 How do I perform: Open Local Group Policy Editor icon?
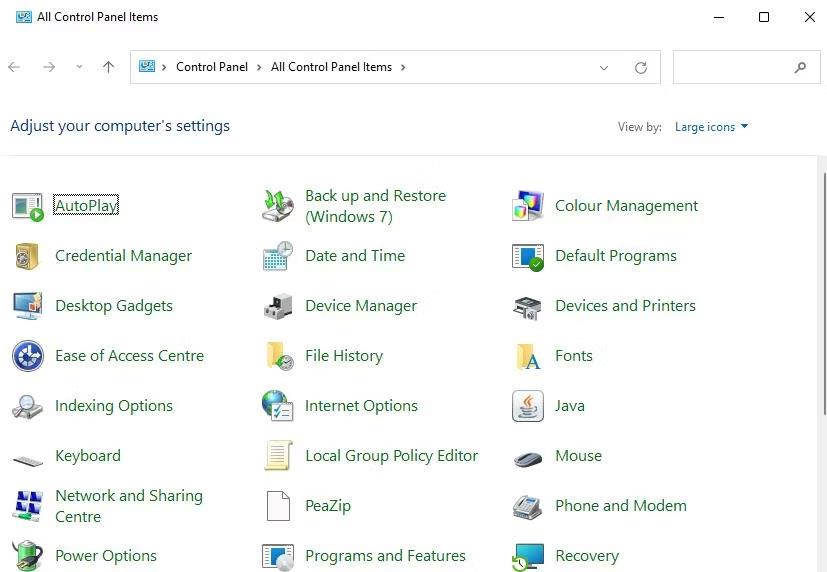pyautogui.click(x=278, y=455)
